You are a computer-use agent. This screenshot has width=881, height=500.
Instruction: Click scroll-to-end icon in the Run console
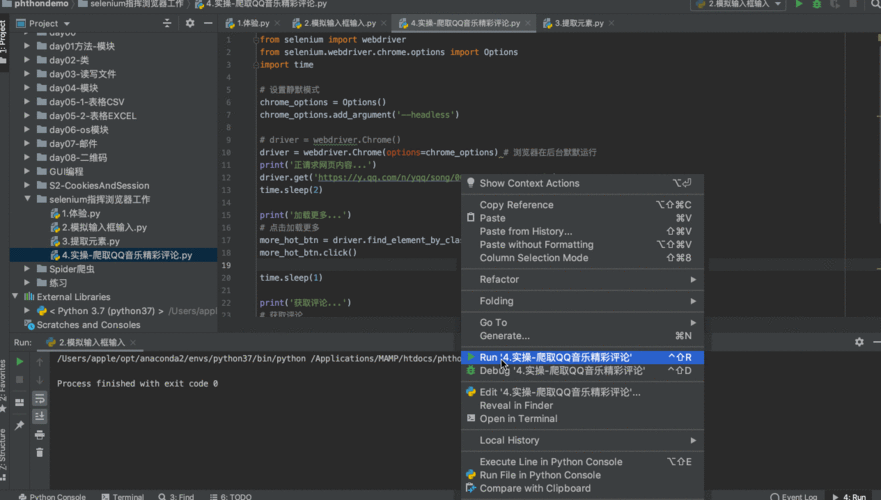pos(39,416)
